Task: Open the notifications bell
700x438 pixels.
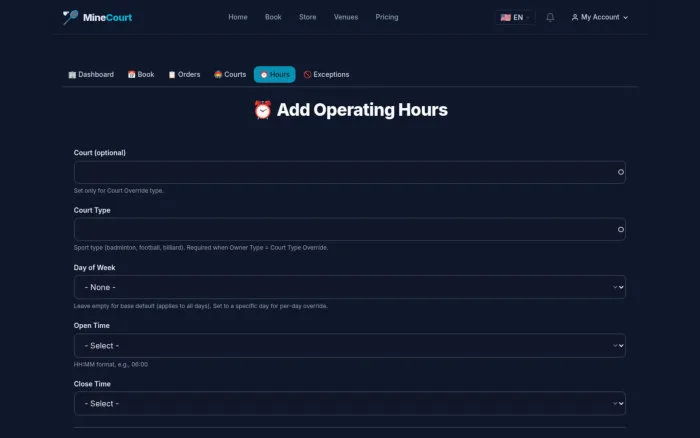Action: tap(550, 17)
